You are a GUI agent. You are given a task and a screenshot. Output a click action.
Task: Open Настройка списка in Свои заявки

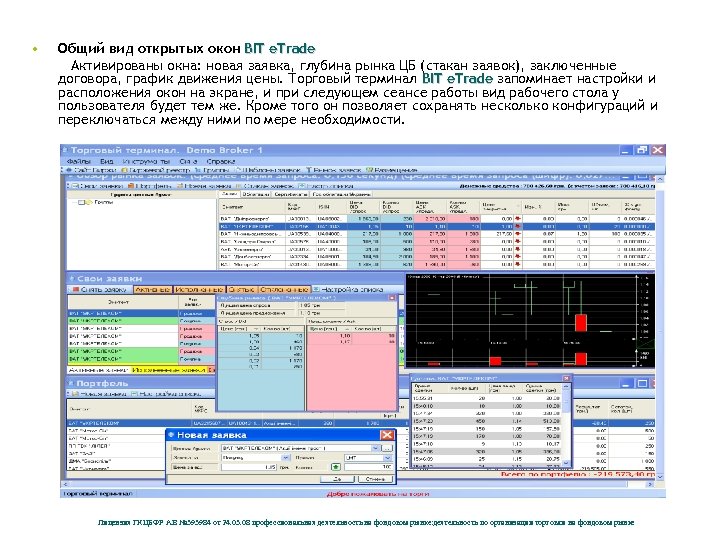click(348, 290)
